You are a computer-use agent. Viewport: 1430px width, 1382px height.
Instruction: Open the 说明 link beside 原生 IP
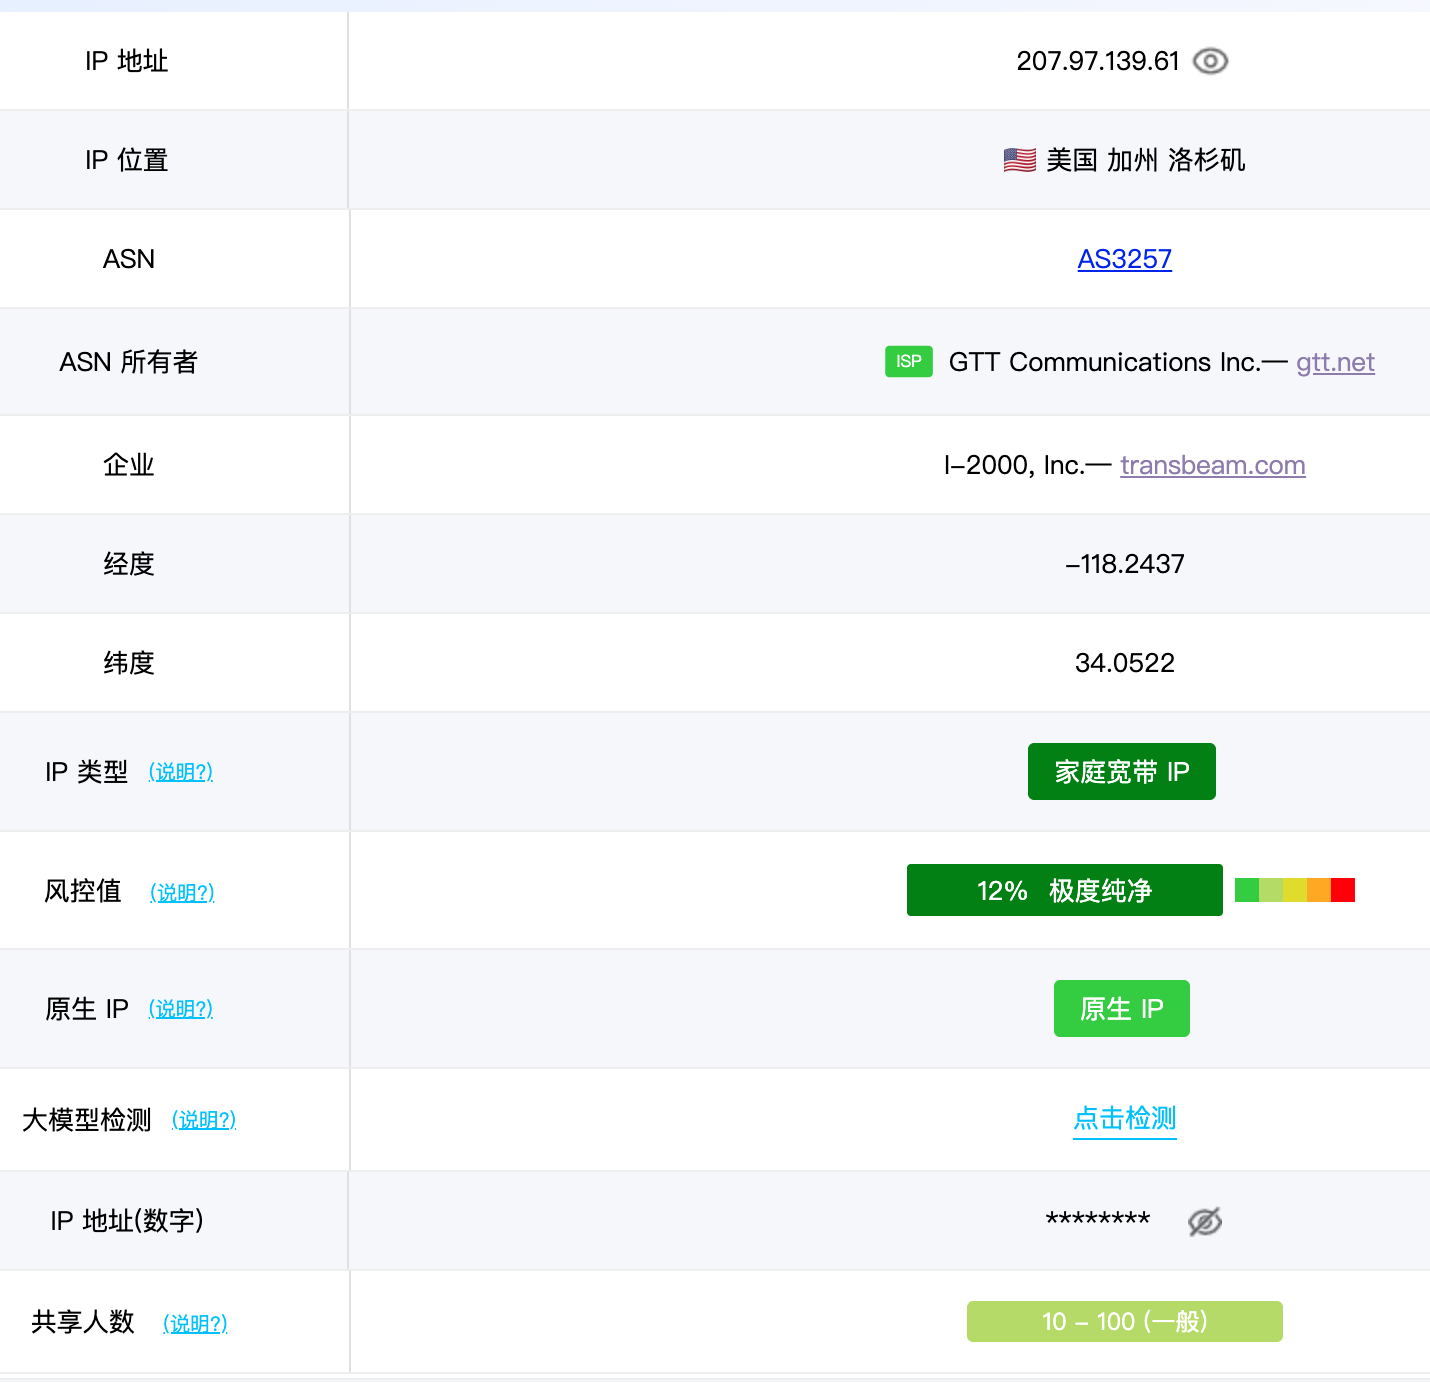(x=181, y=1009)
